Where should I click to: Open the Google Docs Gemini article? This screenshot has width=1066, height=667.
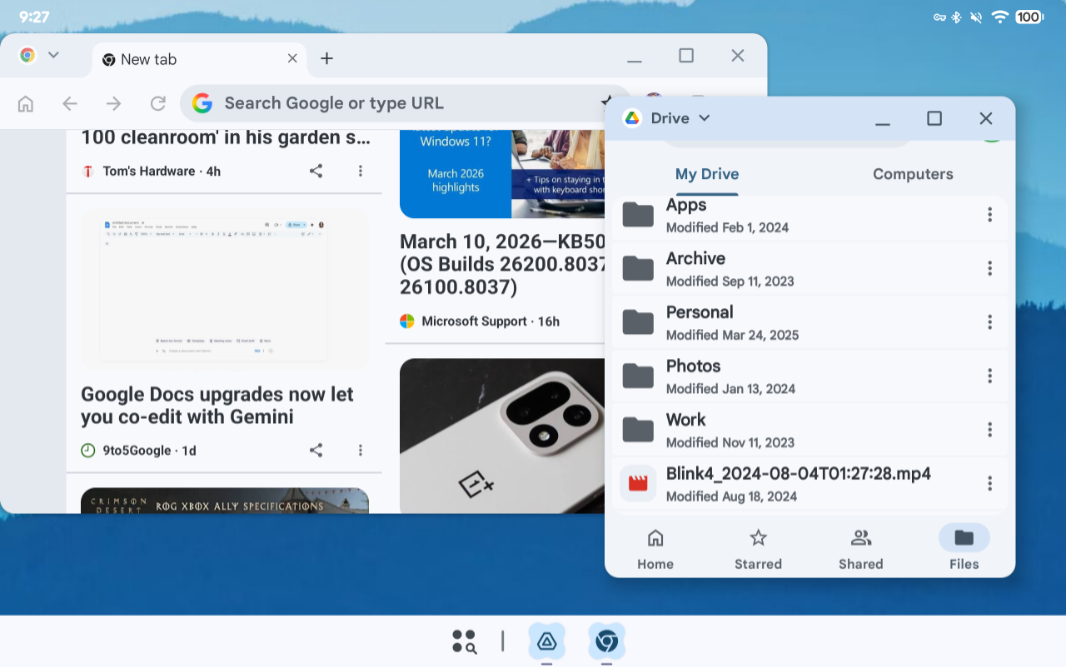(217, 405)
